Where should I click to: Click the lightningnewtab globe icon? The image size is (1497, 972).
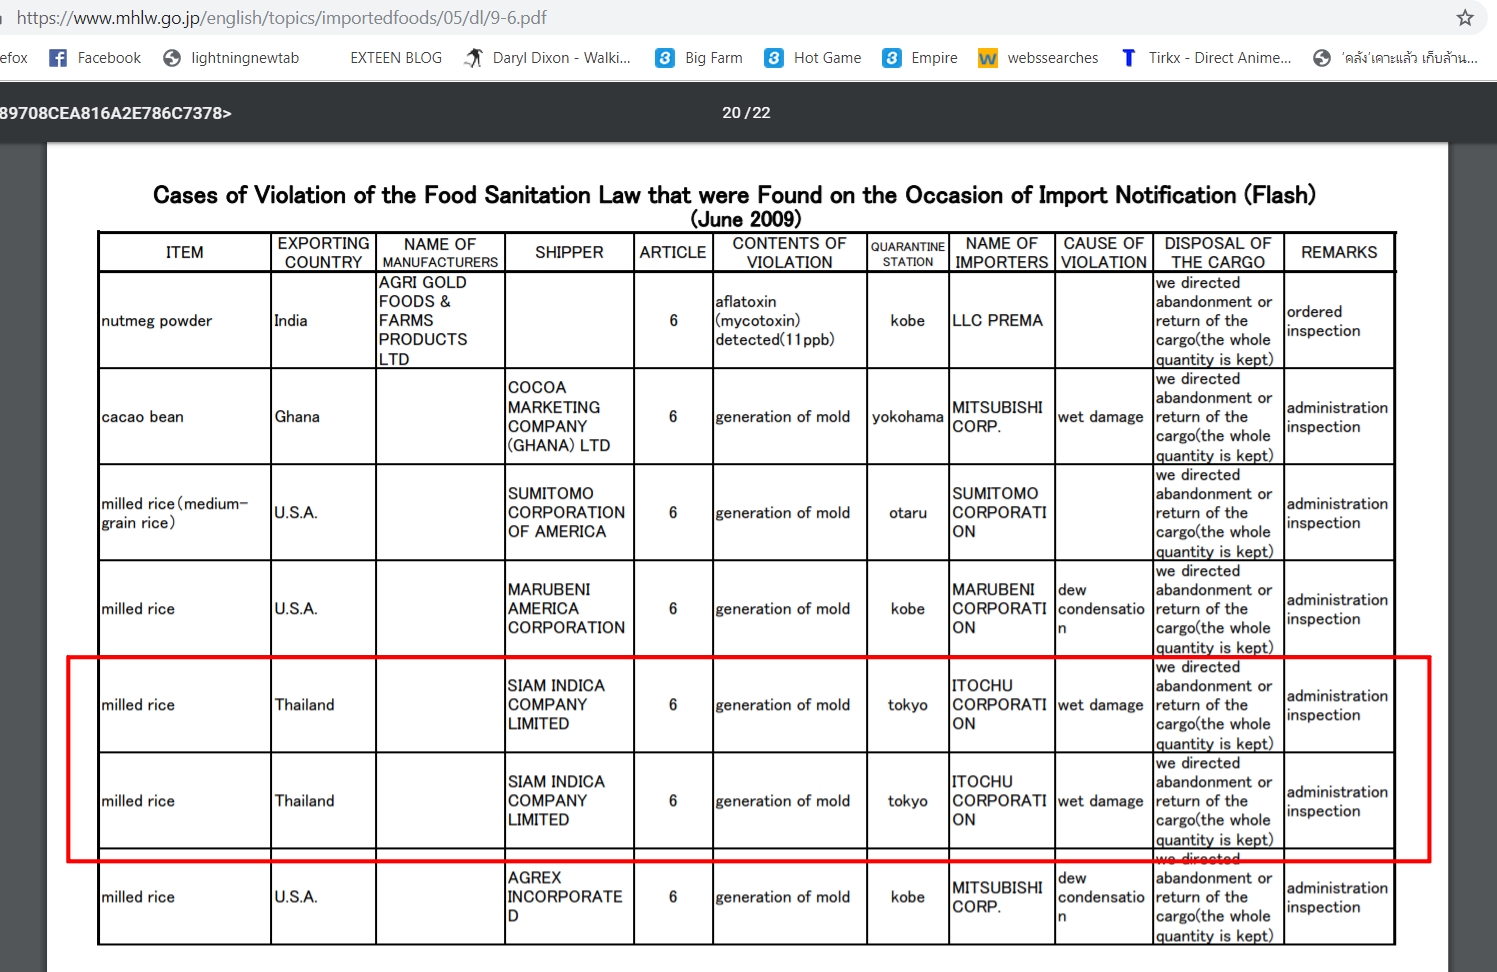pyautogui.click(x=172, y=58)
